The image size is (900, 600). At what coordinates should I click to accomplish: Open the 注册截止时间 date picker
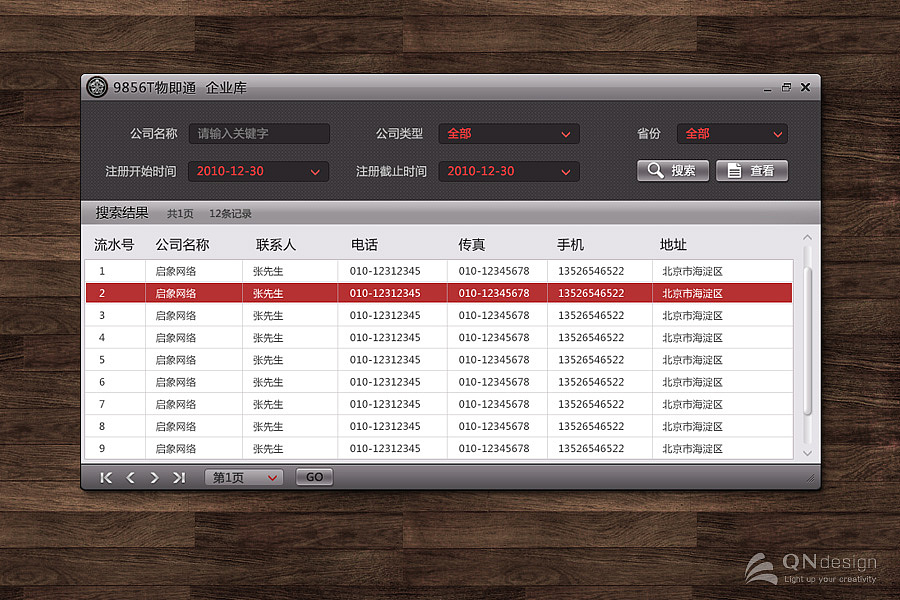[x=509, y=171]
